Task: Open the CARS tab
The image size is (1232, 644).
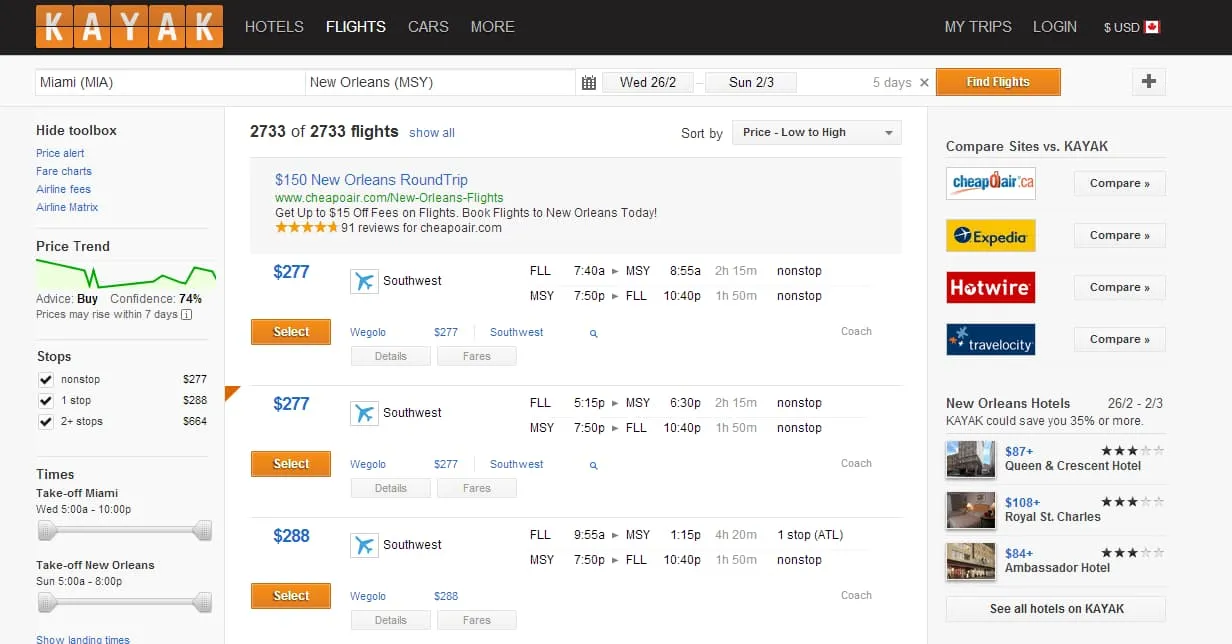Action: pos(428,27)
